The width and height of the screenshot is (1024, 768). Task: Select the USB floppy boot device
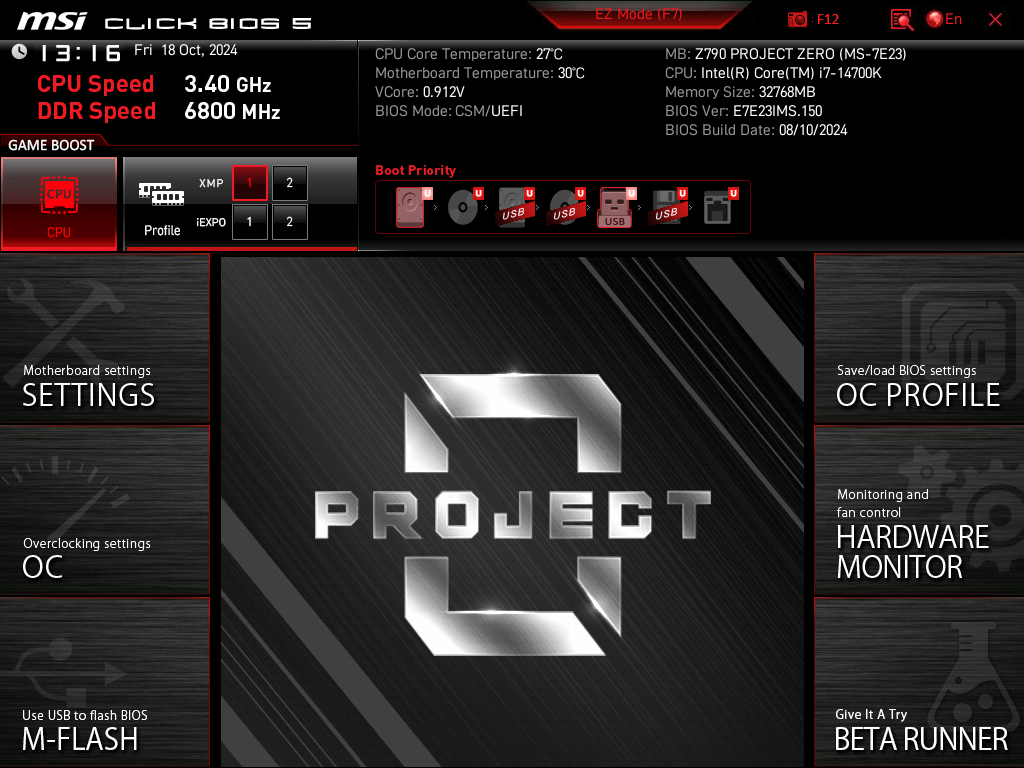(667, 207)
